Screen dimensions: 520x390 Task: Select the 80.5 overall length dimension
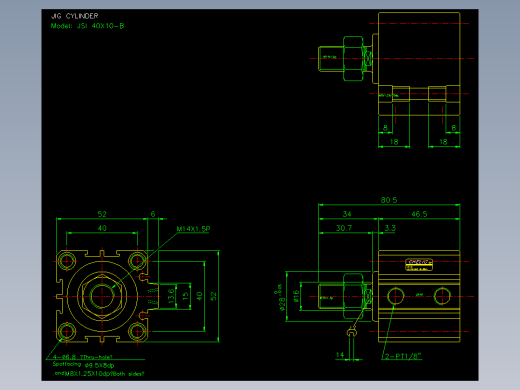[389, 200]
